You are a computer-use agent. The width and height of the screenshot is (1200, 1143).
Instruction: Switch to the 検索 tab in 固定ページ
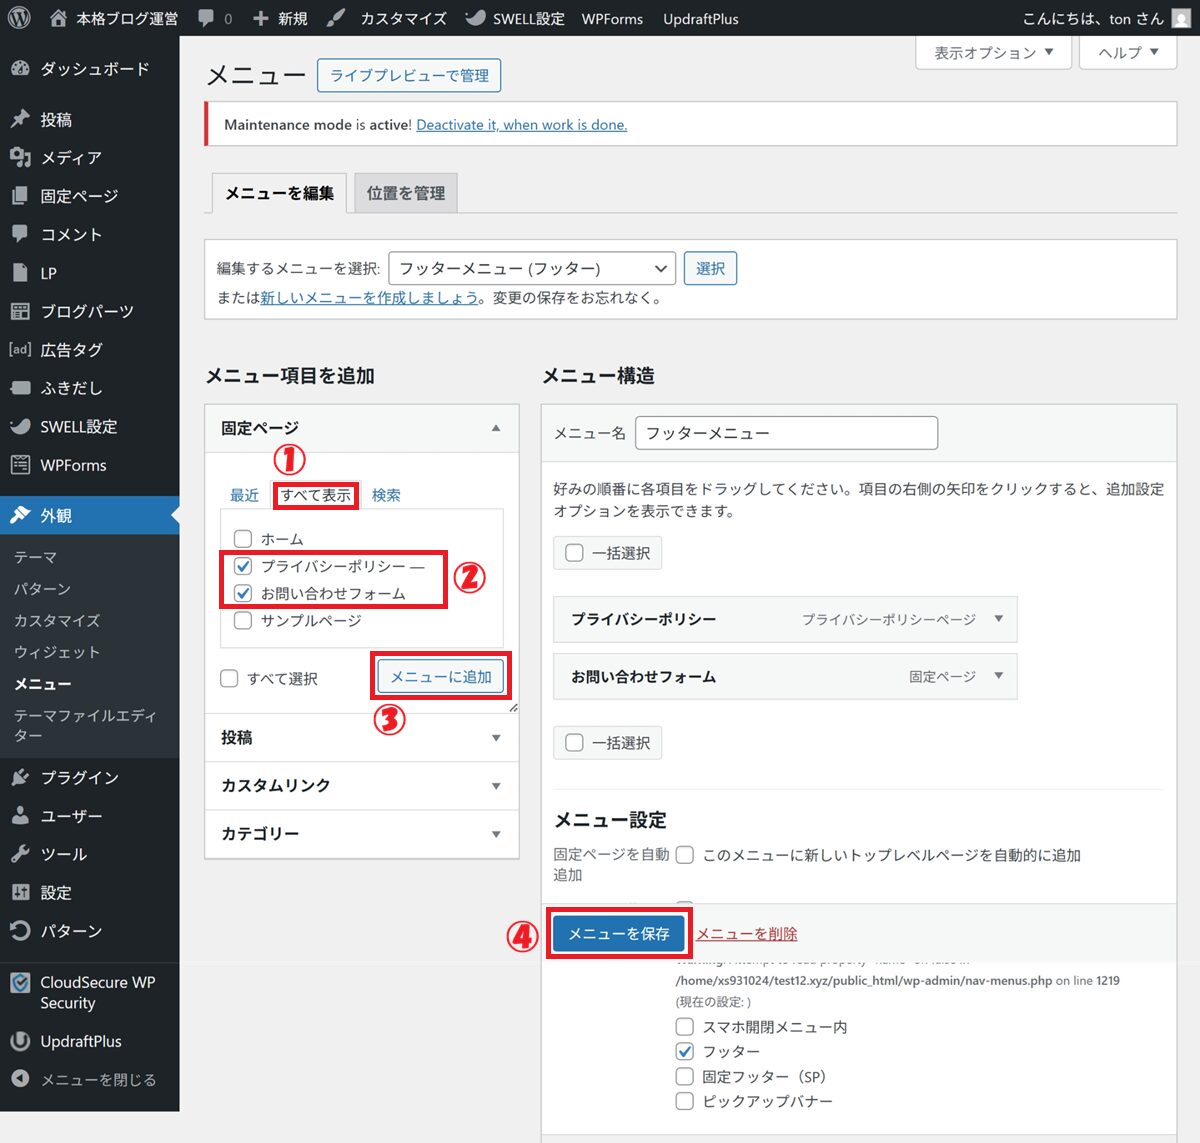tap(386, 496)
